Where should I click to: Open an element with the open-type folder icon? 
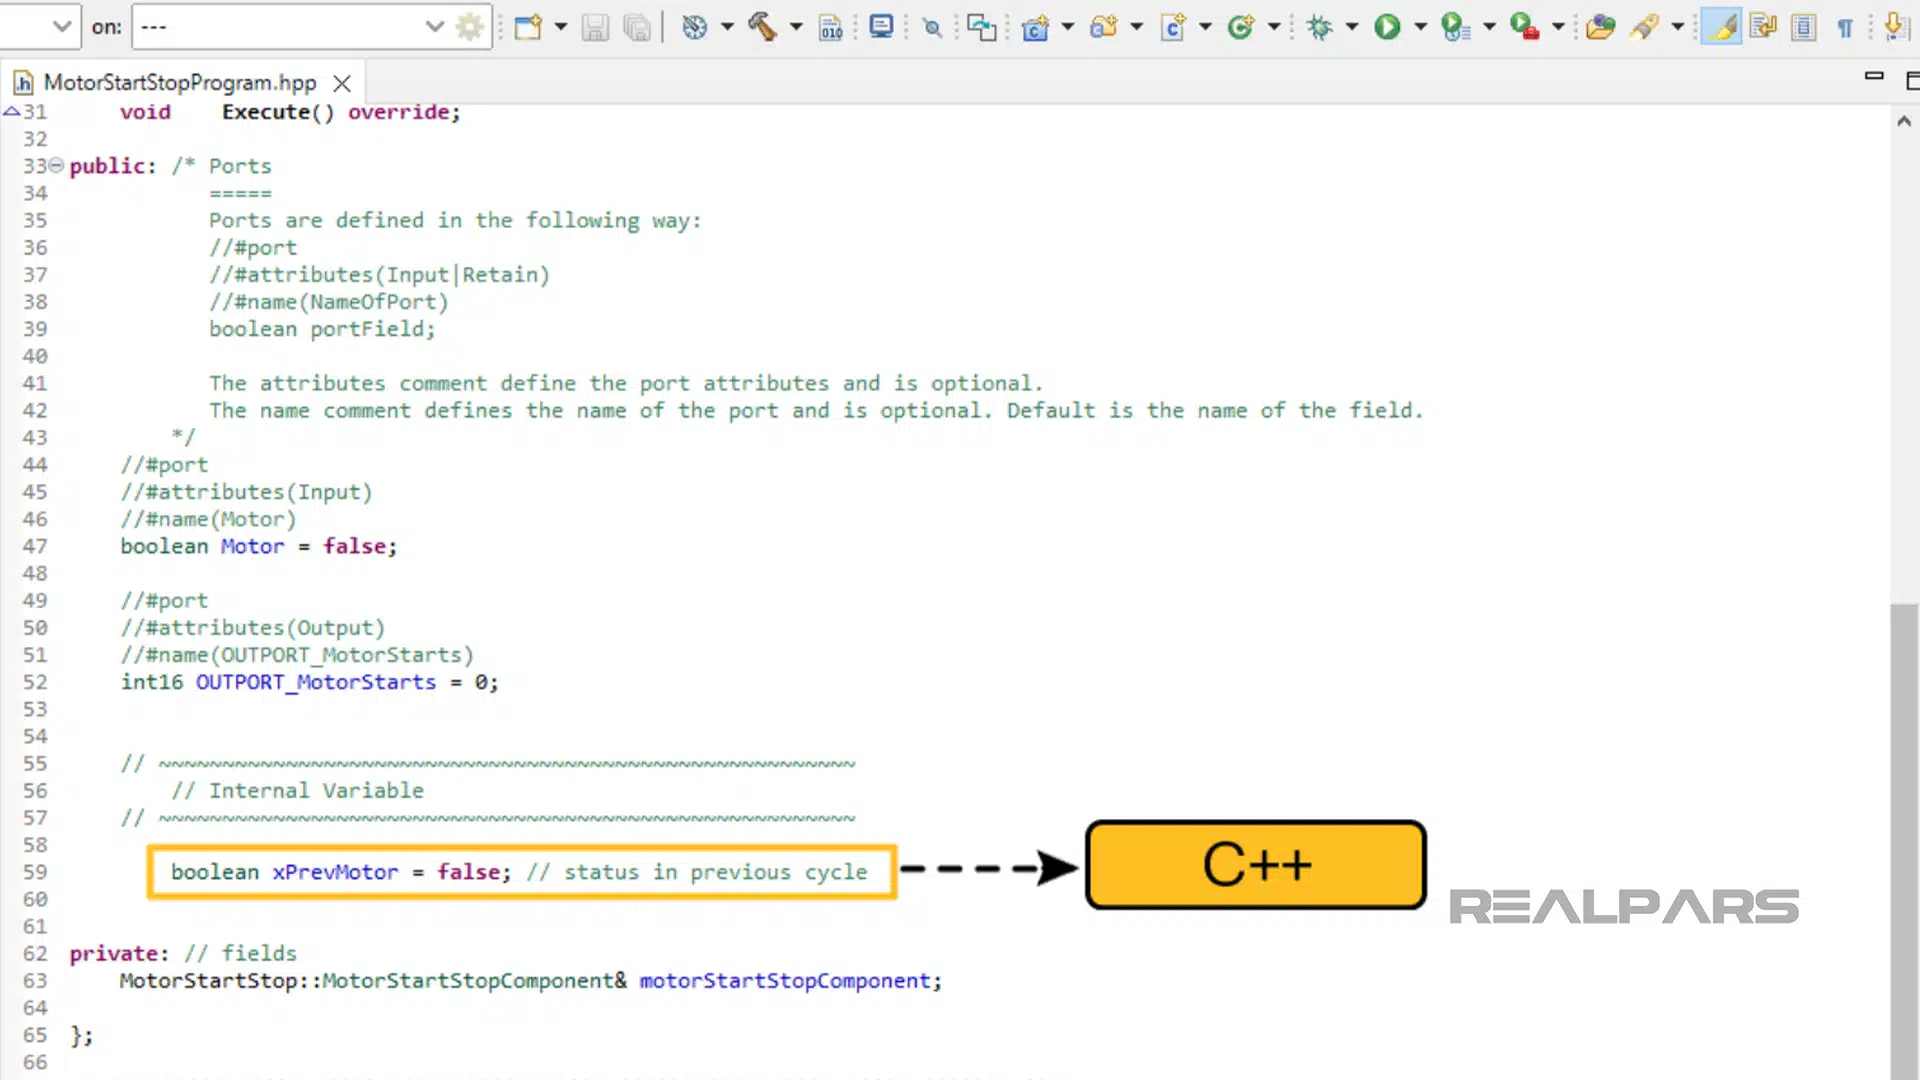click(x=1600, y=27)
